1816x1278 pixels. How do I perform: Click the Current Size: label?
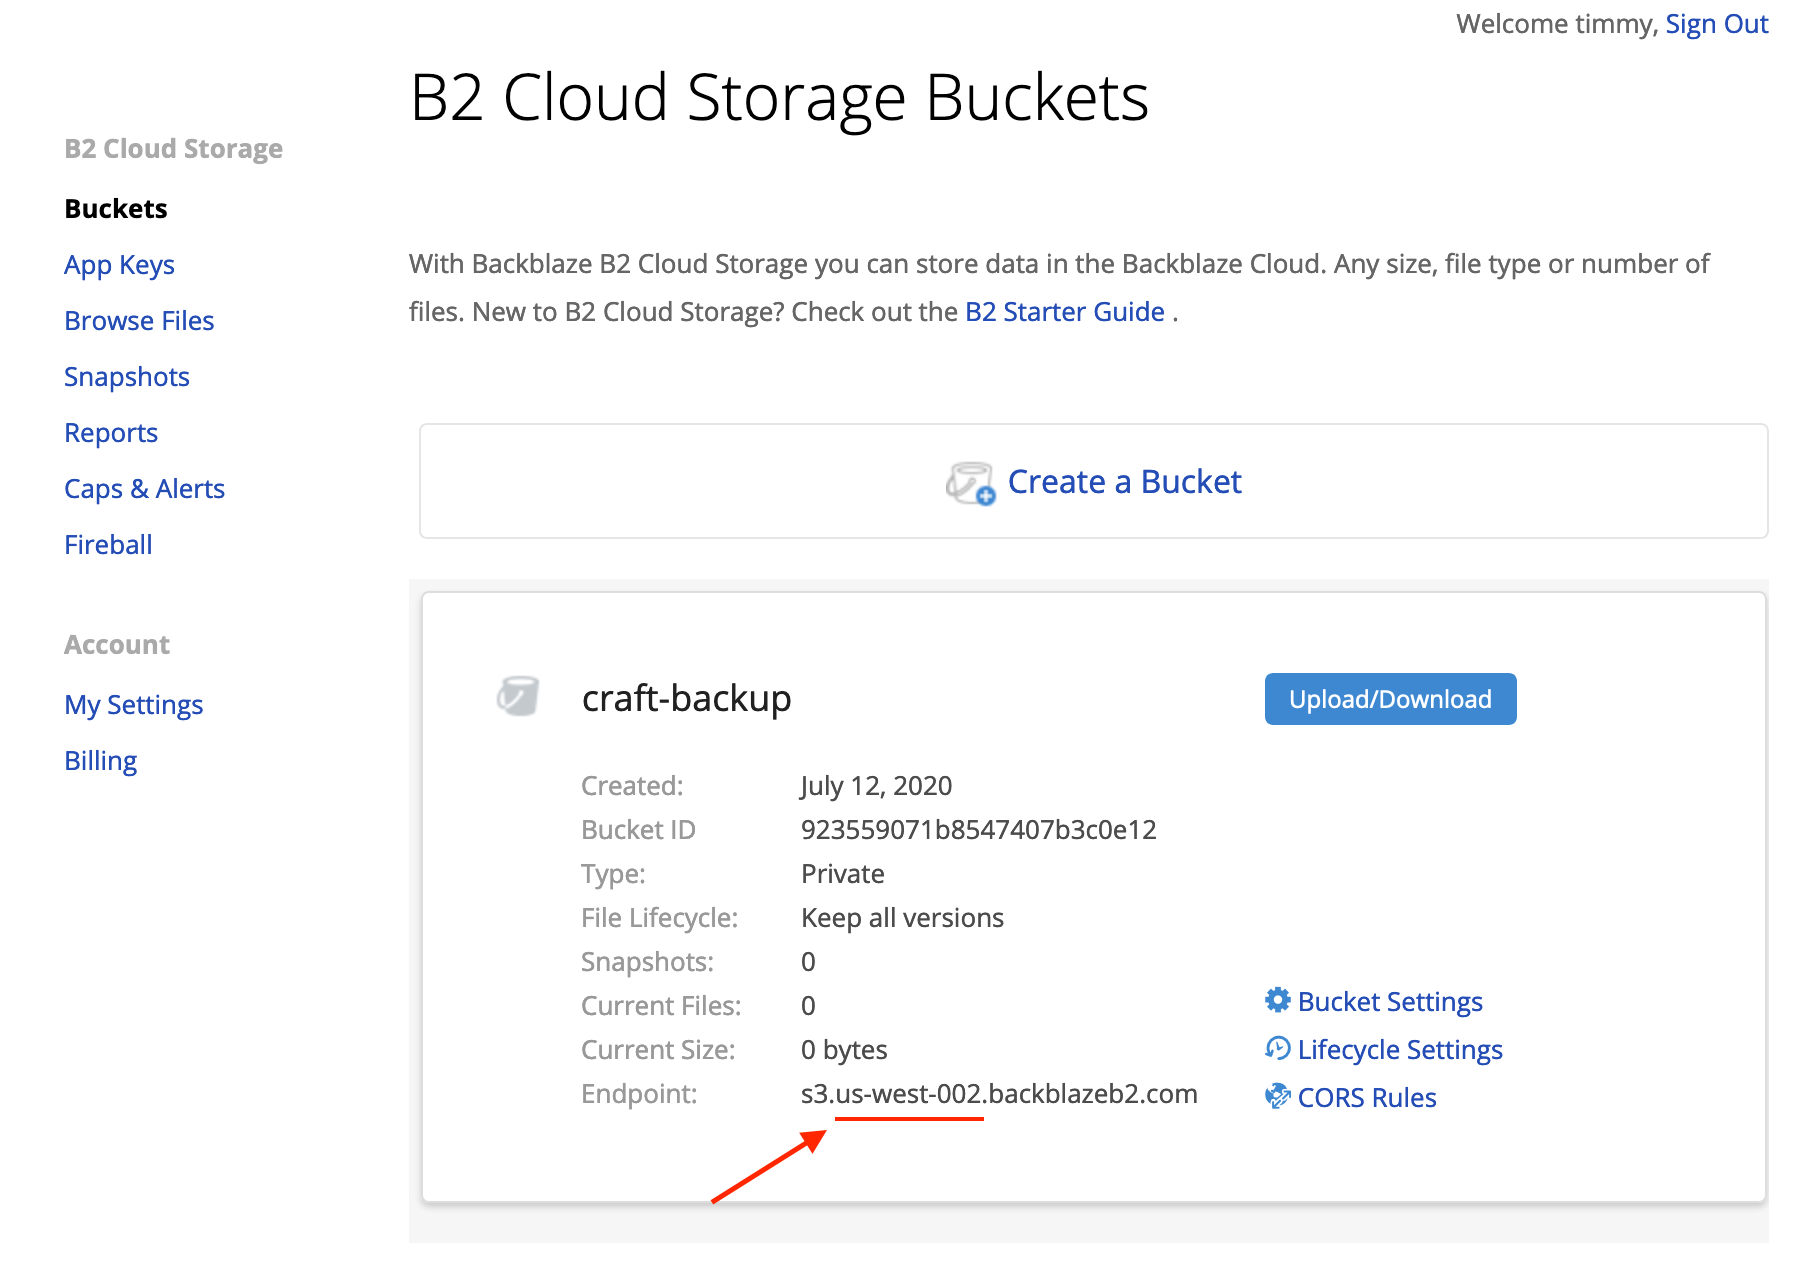[x=658, y=1050]
